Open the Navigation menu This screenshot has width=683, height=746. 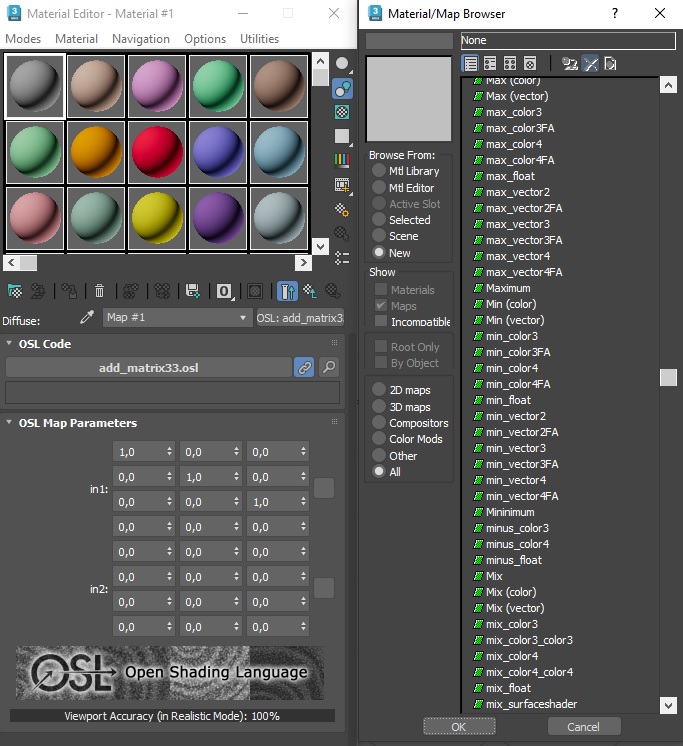(141, 39)
